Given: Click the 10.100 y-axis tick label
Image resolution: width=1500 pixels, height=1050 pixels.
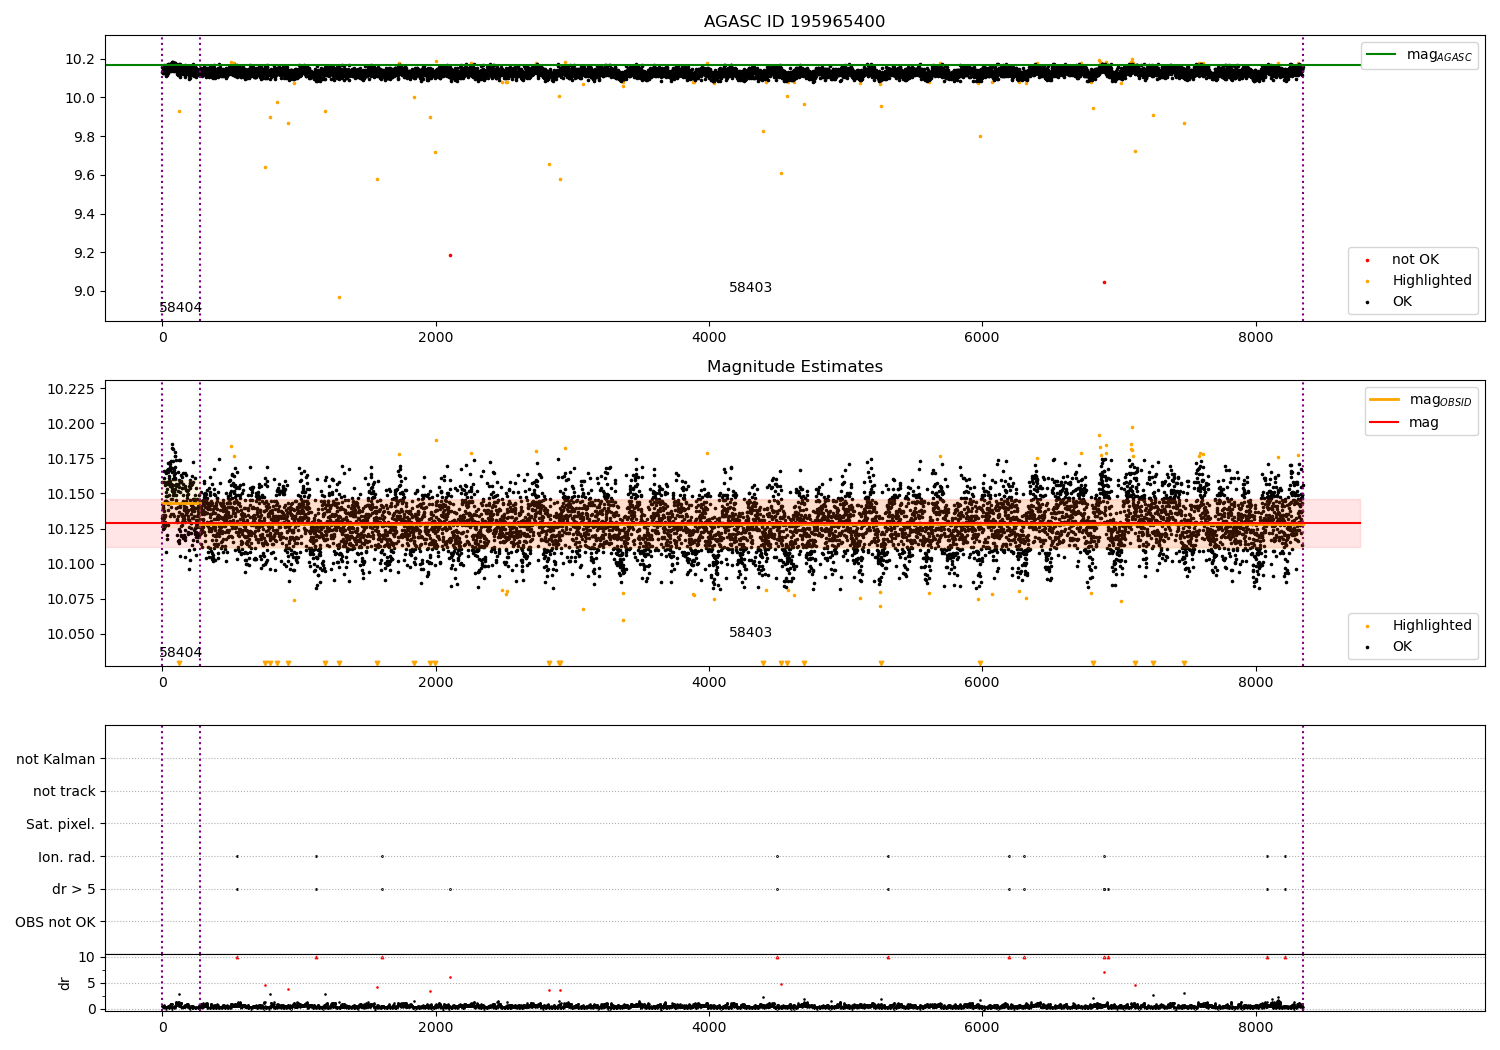Looking at the screenshot, I should pyautogui.click(x=72, y=564).
